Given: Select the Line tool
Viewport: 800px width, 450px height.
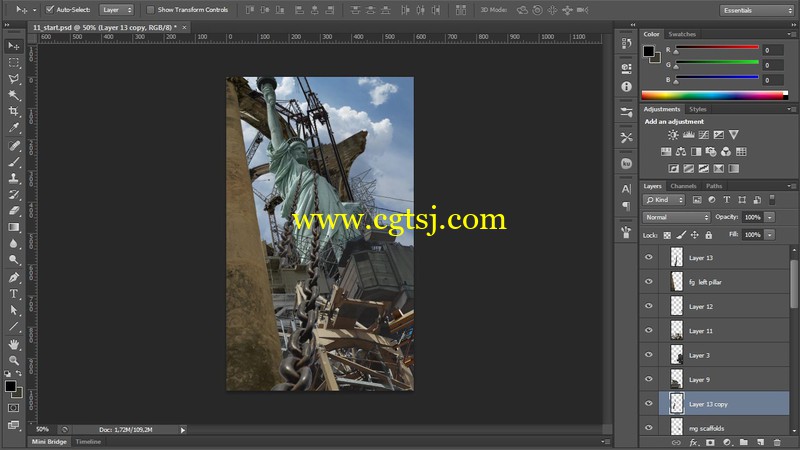Looking at the screenshot, I should [x=14, y=327].
